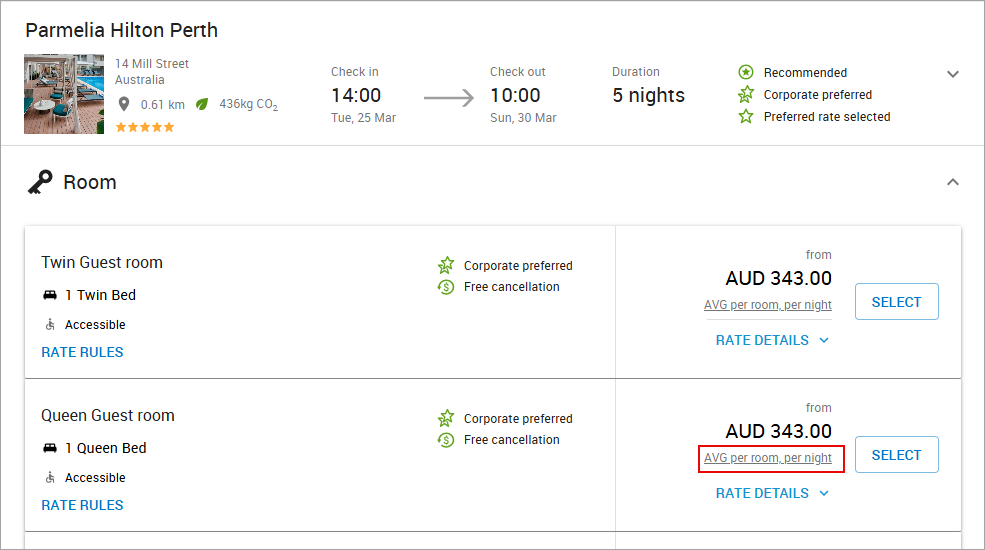This screenshot has width=985, height=550.
Task: Select the Queen Guest room
Action: click(896, 455)
